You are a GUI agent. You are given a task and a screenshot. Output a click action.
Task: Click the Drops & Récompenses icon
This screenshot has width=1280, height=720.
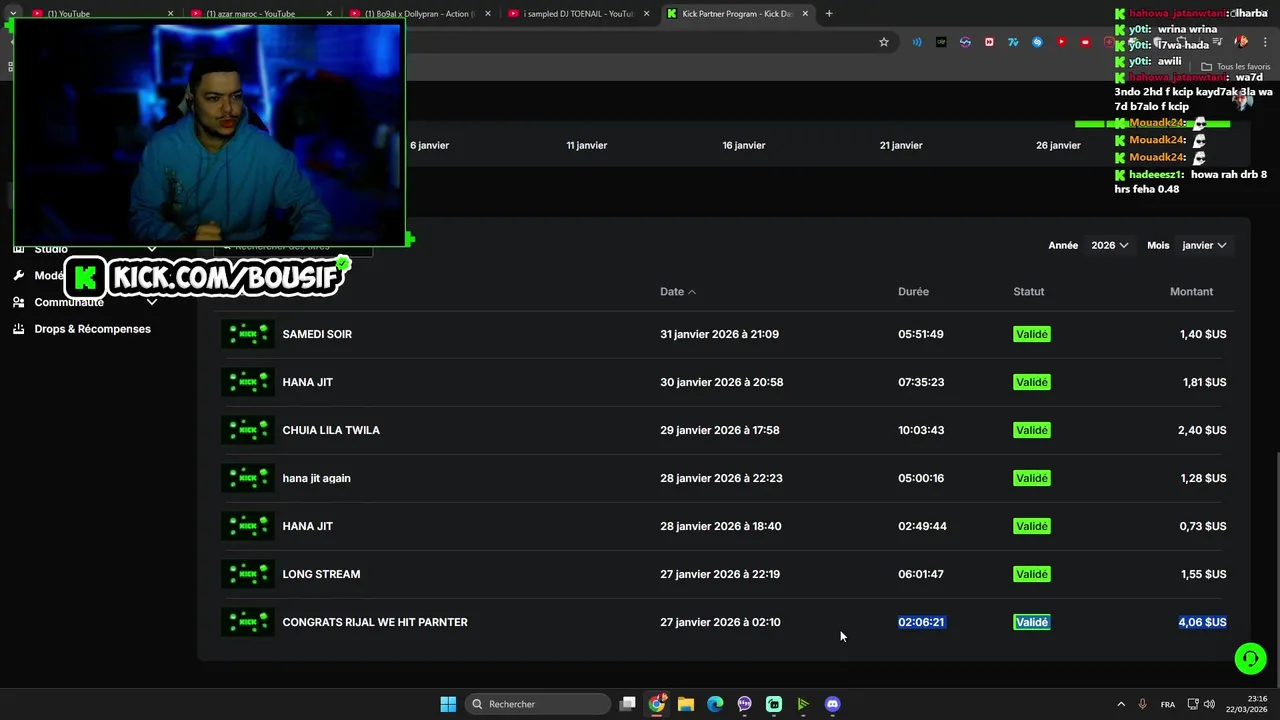point(19,329)
